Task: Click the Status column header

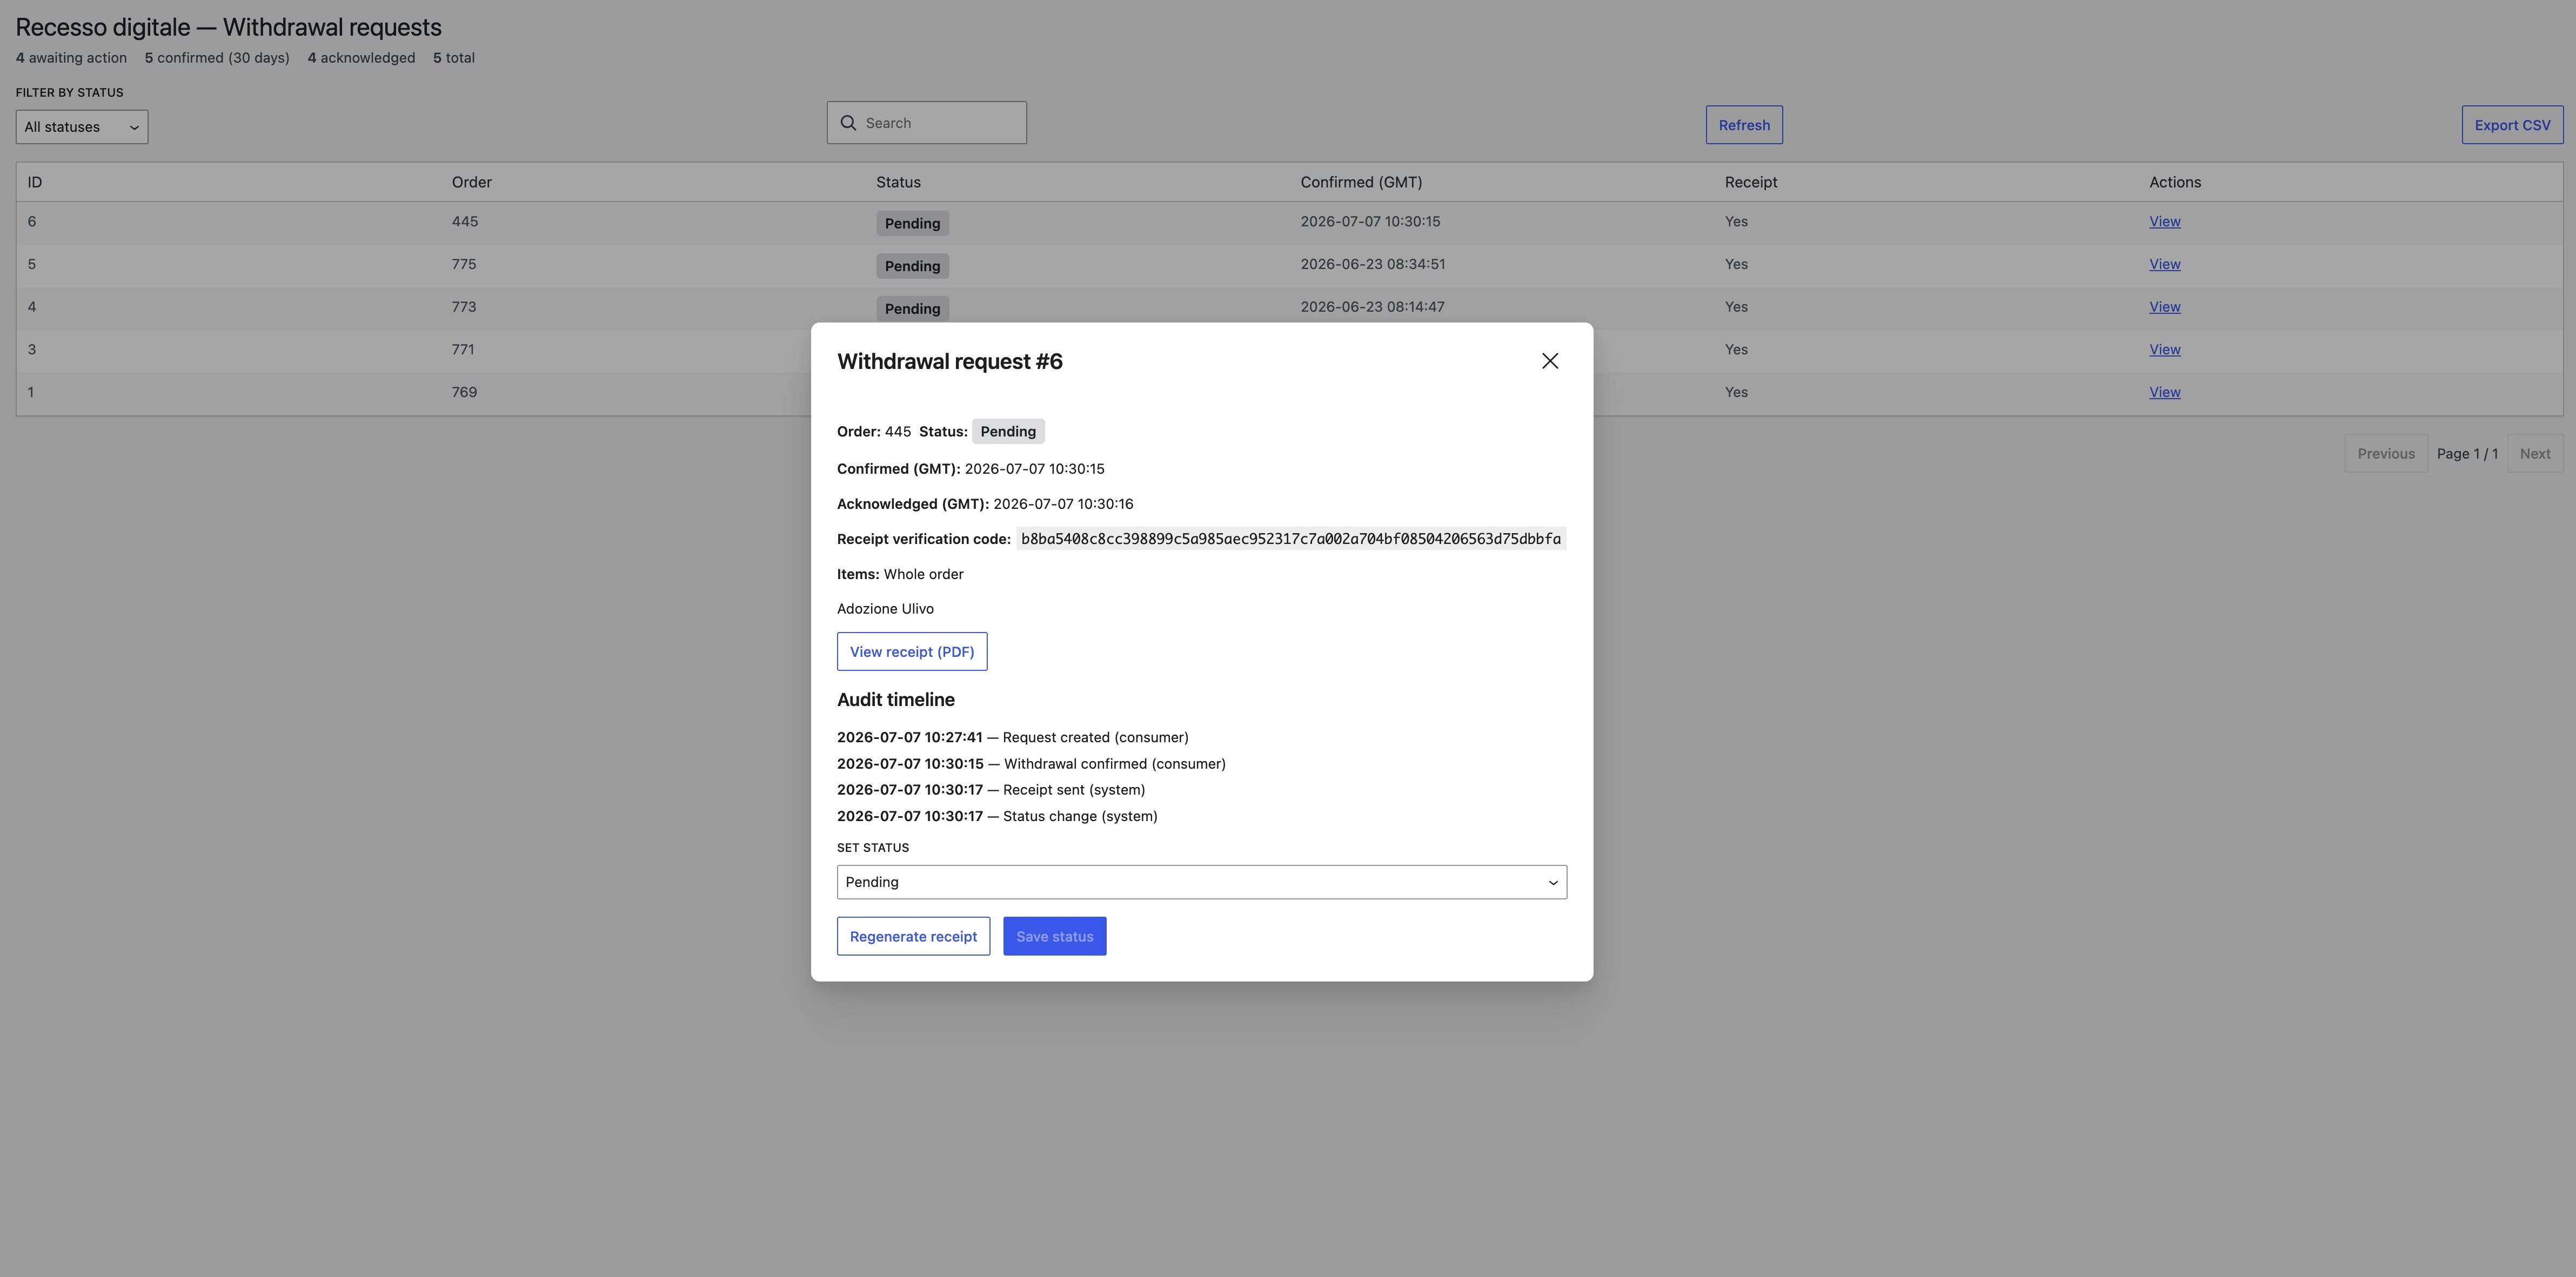Action: [x=898, y=182]
